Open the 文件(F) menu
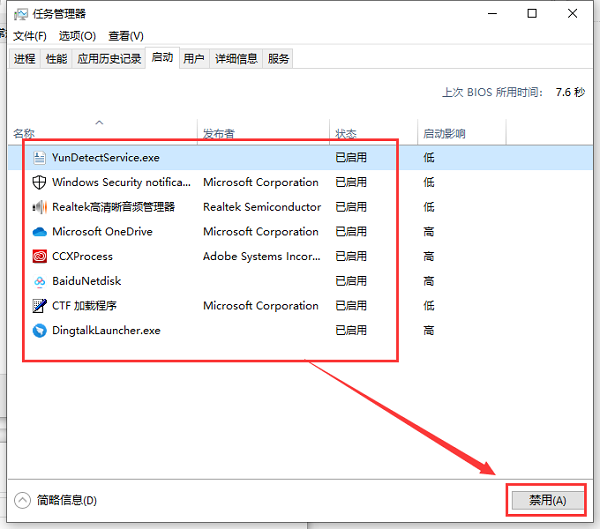The height and width of the screenshot is (529, 600). [29, 36]
